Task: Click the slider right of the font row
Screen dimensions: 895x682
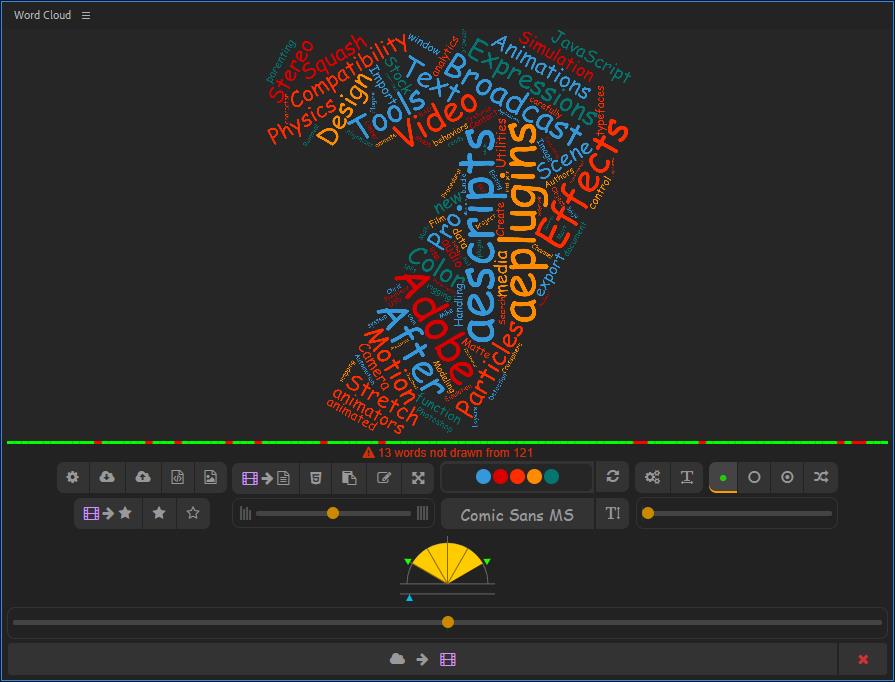Action: tap(737, 513)
